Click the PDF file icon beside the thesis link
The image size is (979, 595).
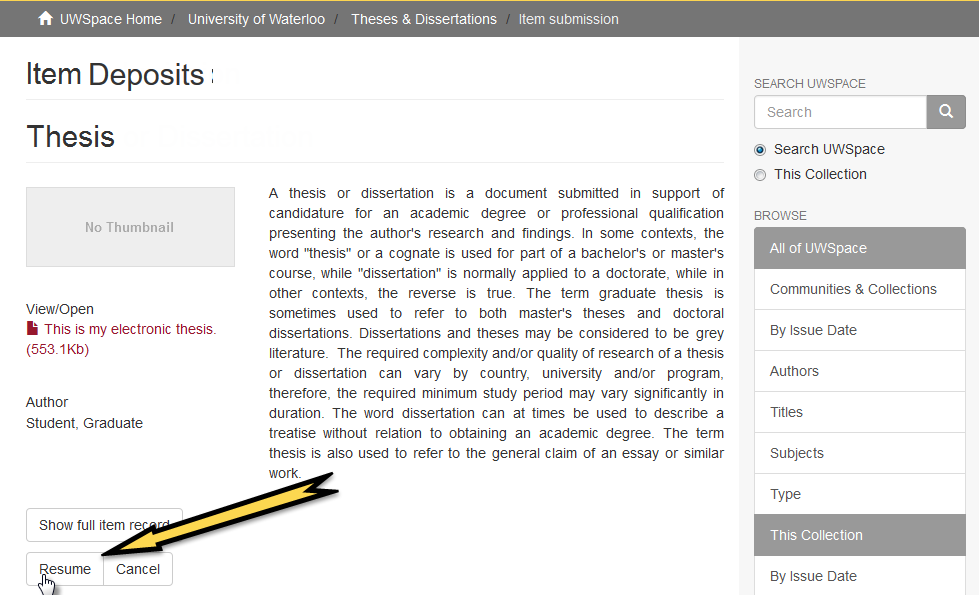click(32, 328)
